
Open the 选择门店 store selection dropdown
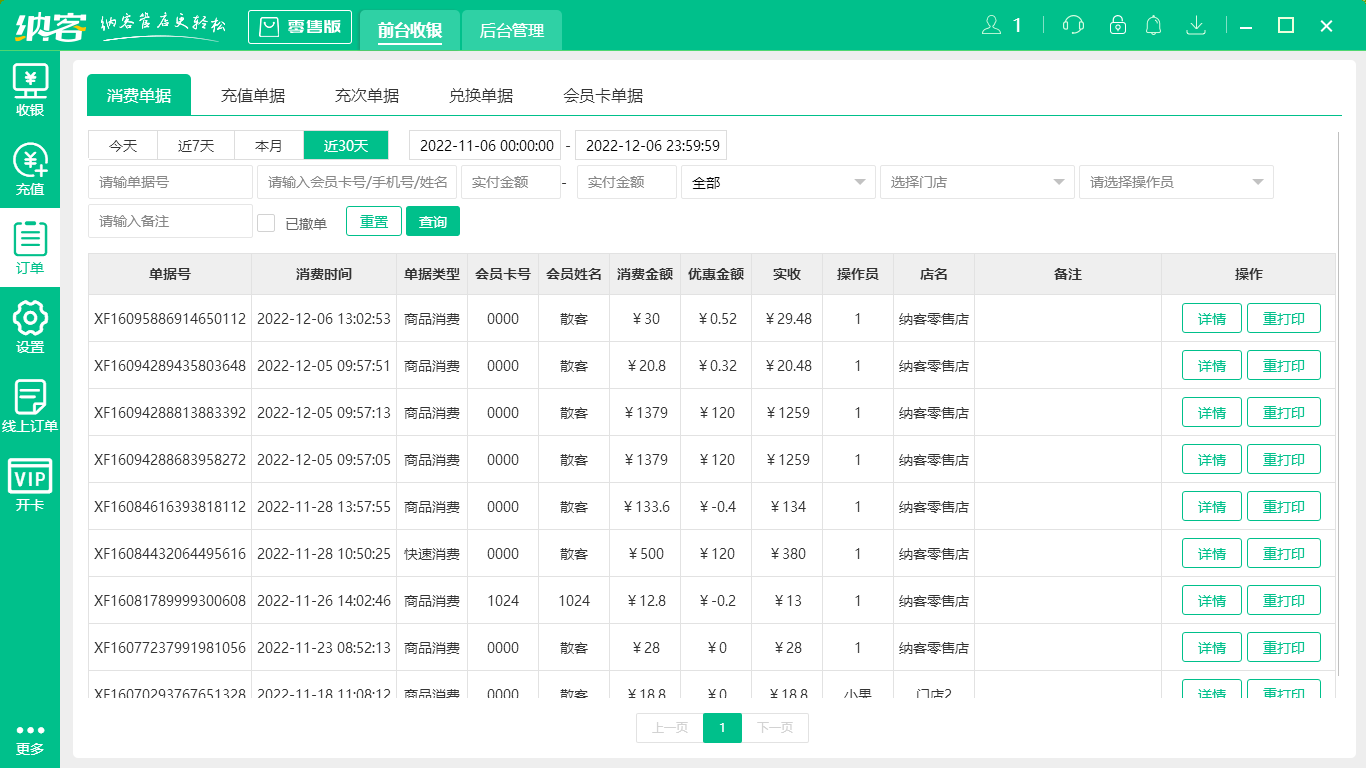[x=977, y=182]
